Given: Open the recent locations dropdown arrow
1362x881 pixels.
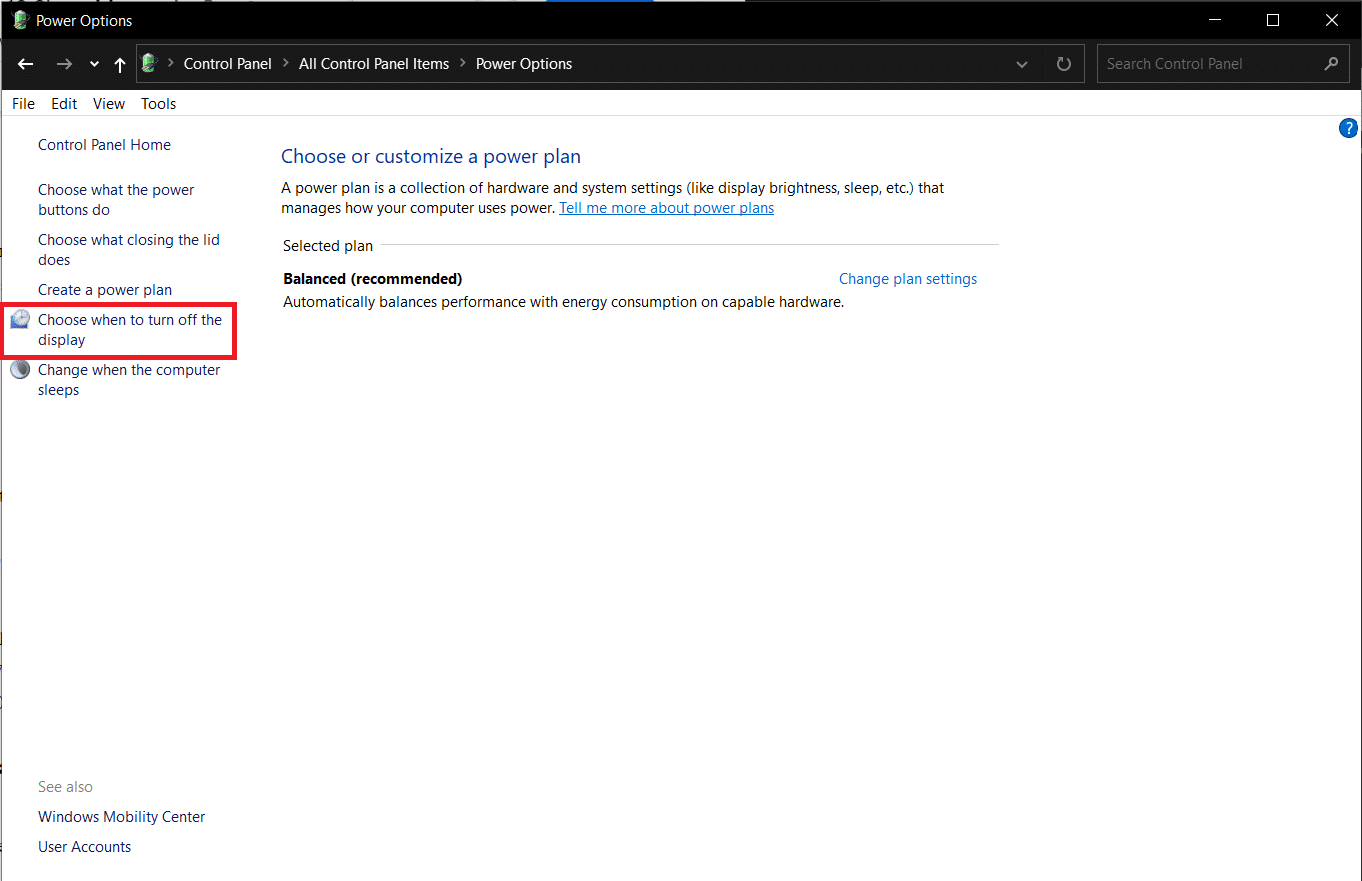Looking at the screenshot, I should click(94, 64).
